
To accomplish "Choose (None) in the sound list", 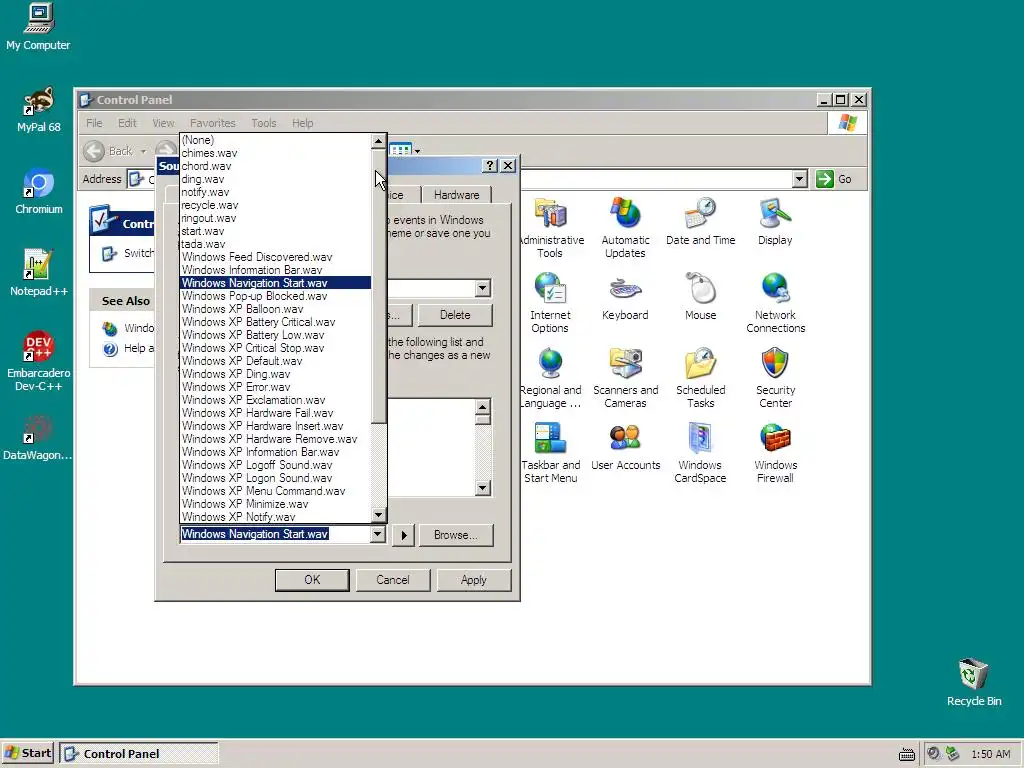I will [275, 140].
